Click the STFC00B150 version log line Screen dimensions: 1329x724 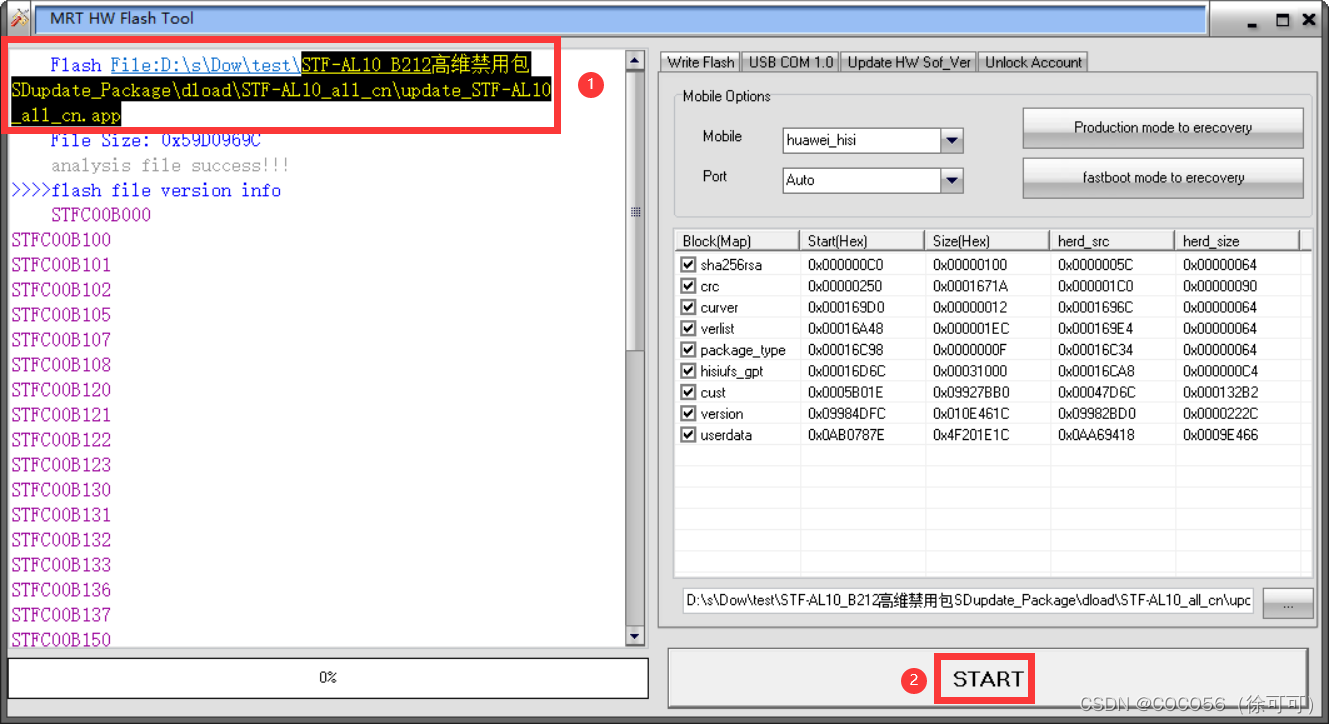[61, 640]
